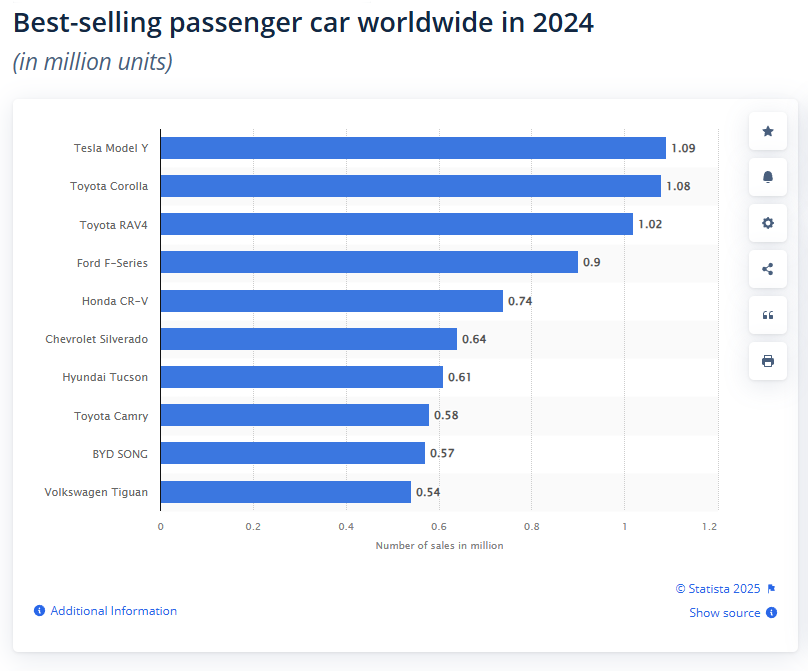The height and width of the screenshot is (671, 808).
Task: Select the Chevrolet Silverado bar
Action: (x=309, y=339)
